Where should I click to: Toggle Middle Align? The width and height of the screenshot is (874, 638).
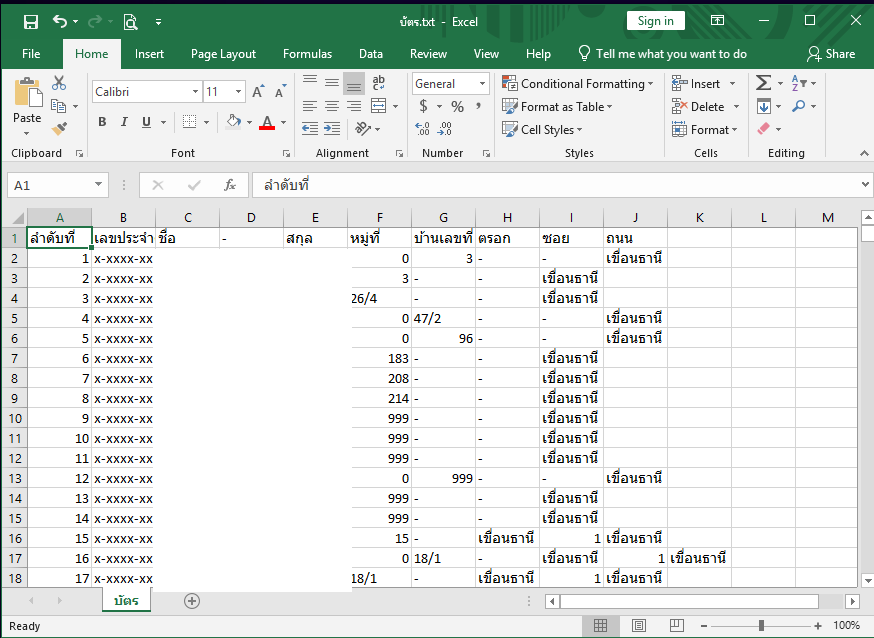click(x=332, y=83)
